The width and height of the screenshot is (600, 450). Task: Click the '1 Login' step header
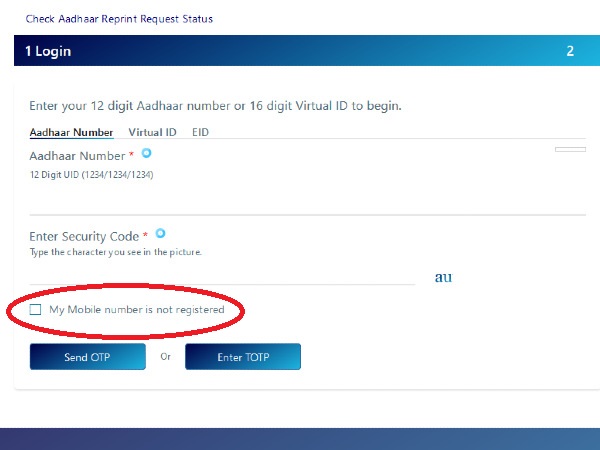click(48, 51)
